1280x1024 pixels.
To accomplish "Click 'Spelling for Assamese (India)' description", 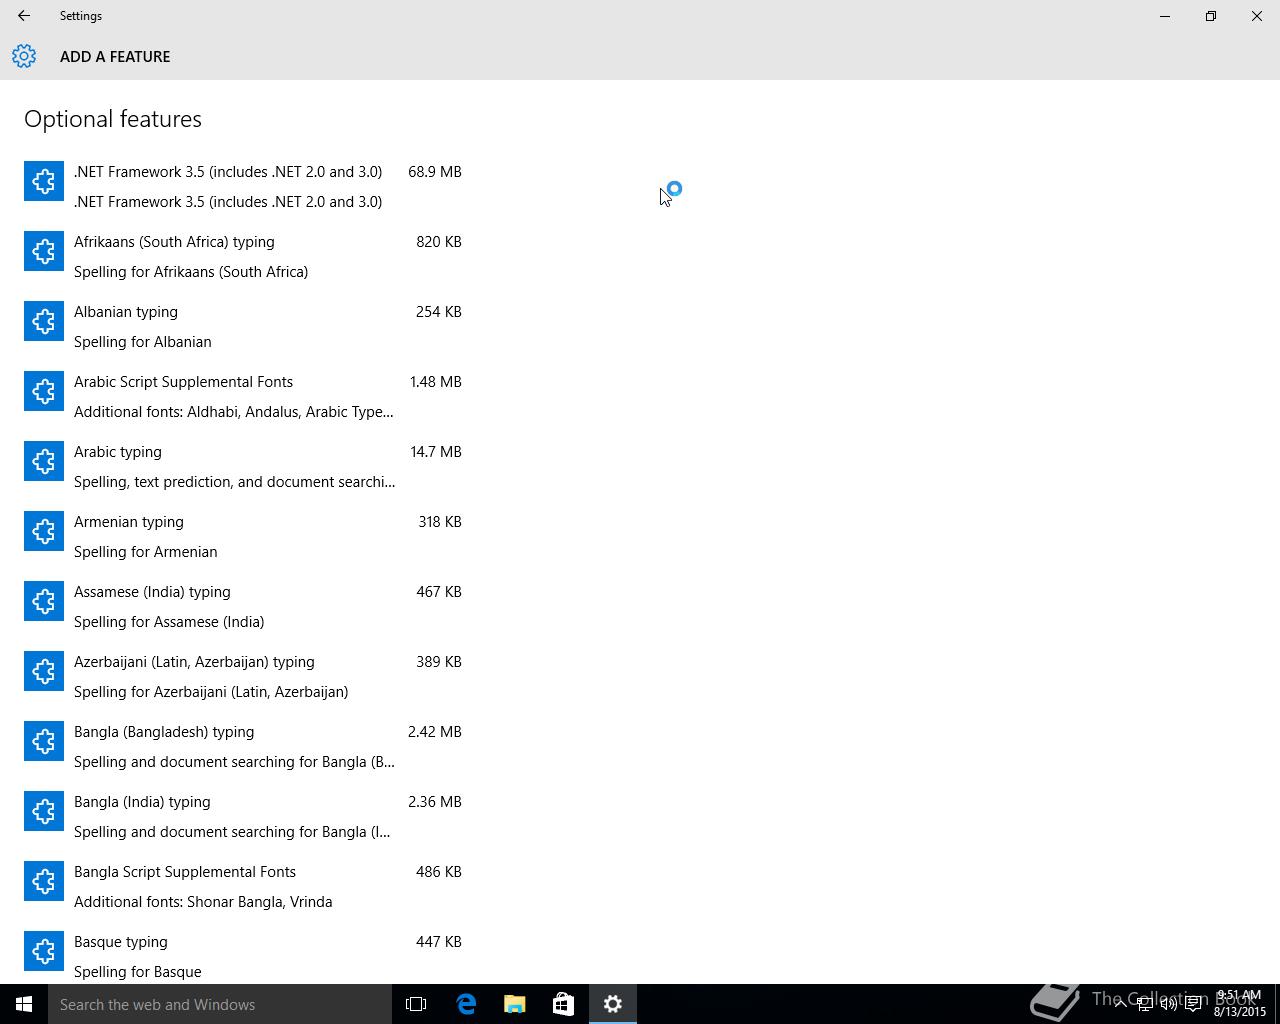I will point(169,622).
